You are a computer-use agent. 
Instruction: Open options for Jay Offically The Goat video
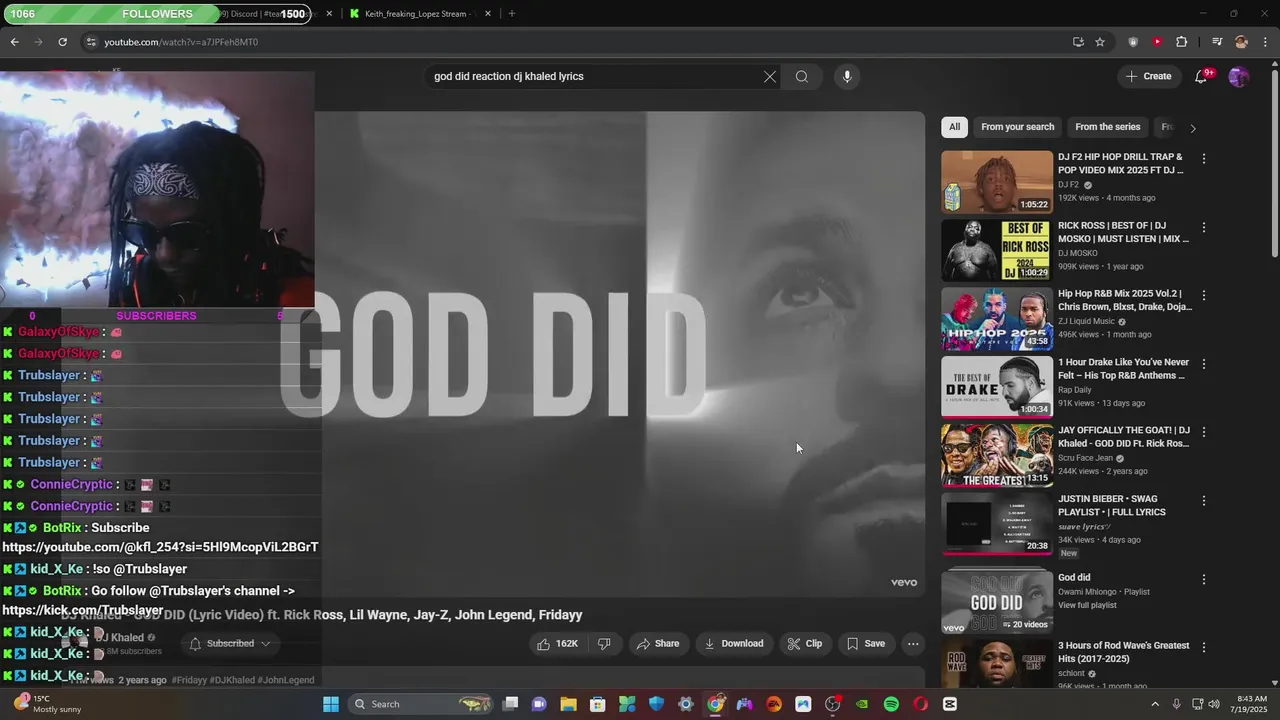1204,431
